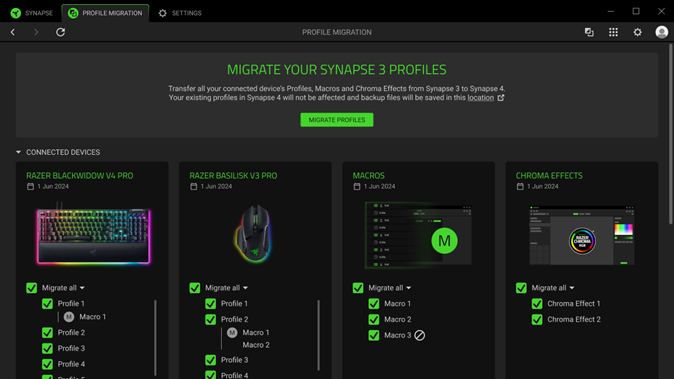Click the Razer BlackWidow V4 Pro title
The width and height of the screenshot is (674, 379).
(80, 175)
